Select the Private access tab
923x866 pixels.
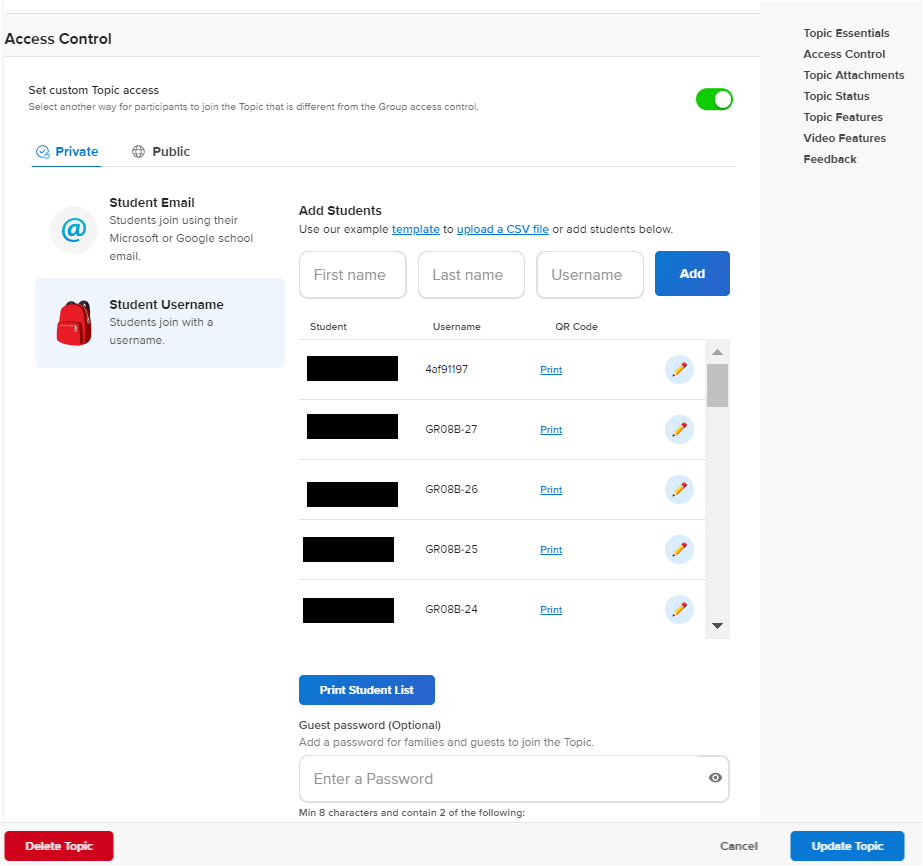67,152
